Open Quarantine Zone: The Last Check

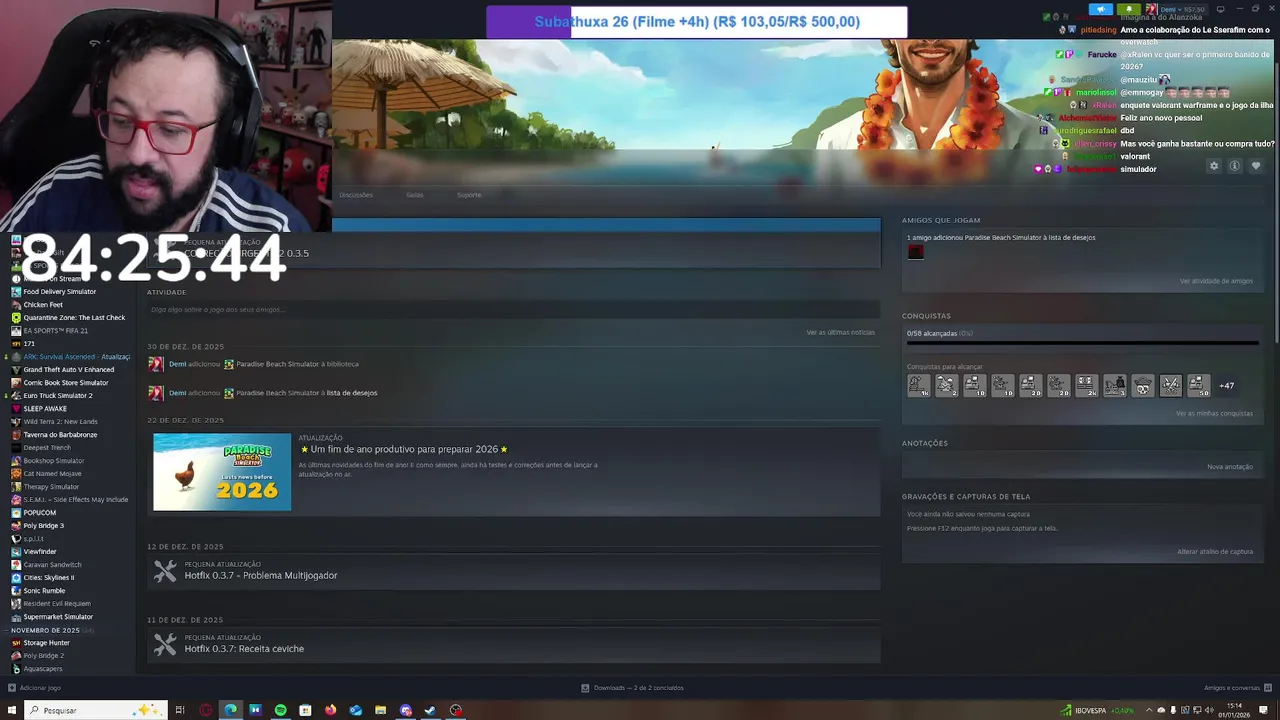click(74, 318)
